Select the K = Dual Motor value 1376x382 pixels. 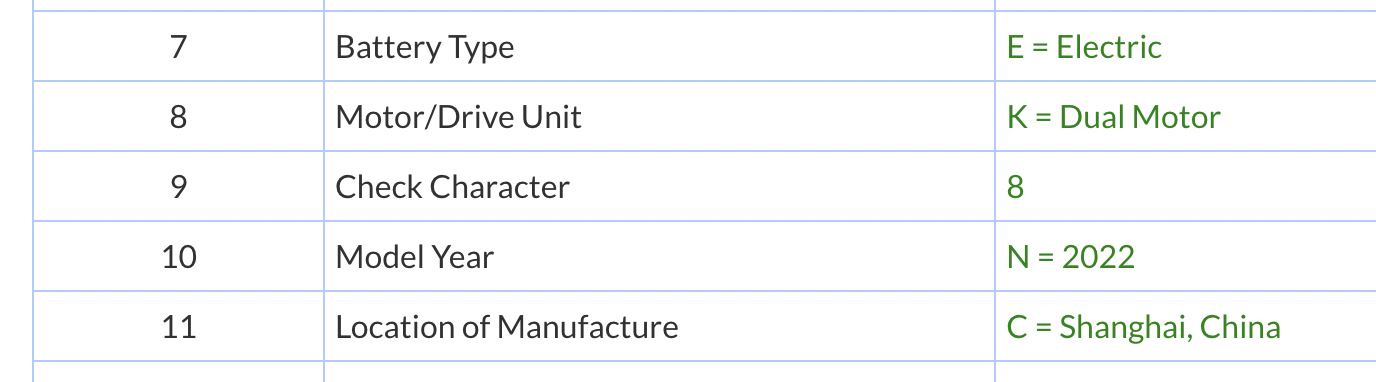click(x=1114, y=117)
